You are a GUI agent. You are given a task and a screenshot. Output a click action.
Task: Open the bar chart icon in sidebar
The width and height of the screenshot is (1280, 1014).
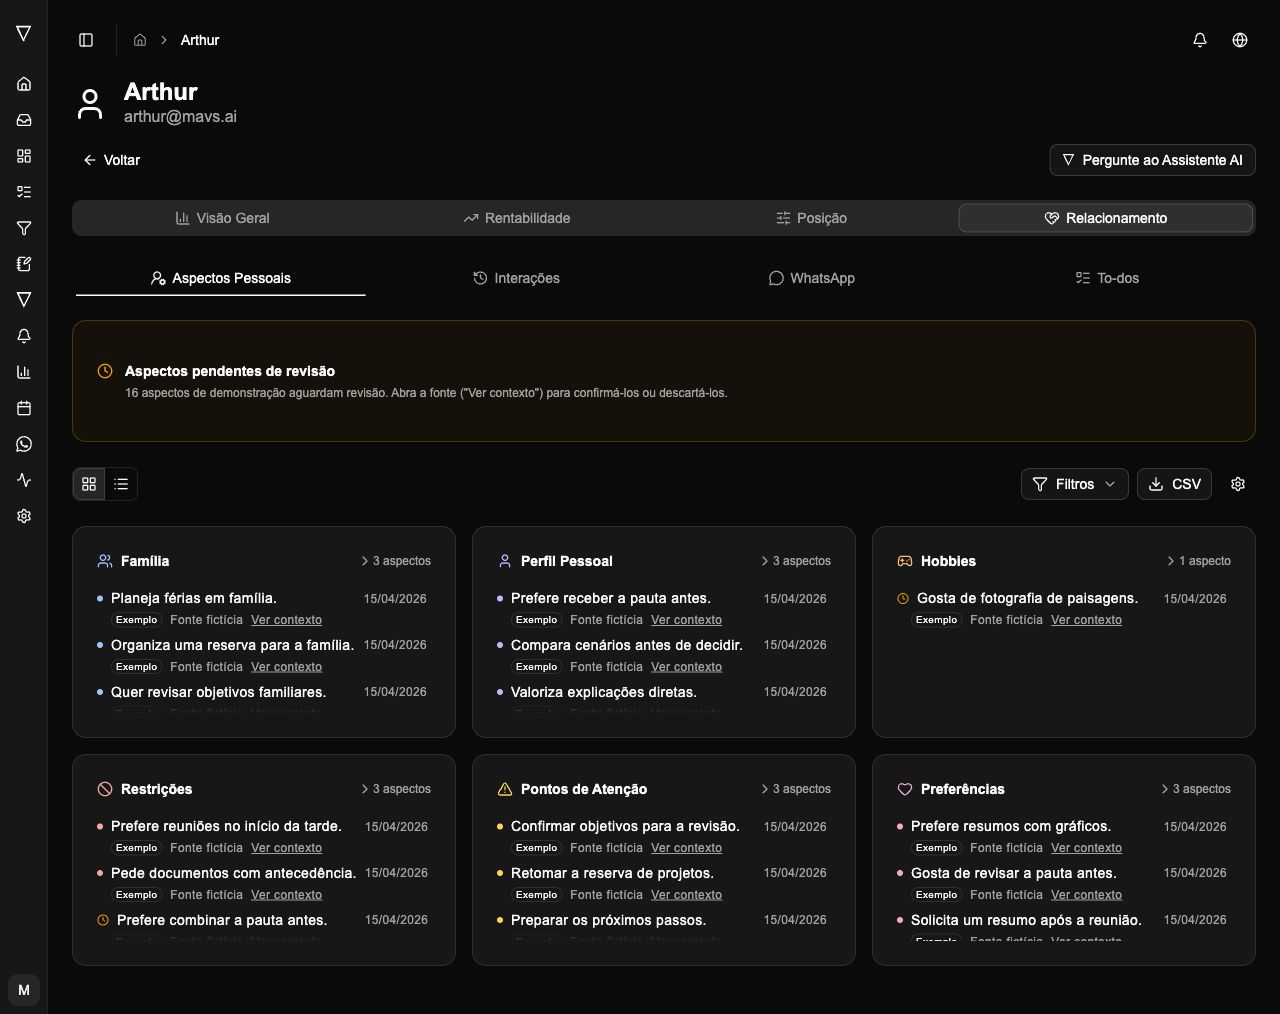pyautogui.click(x=24, y=372)
